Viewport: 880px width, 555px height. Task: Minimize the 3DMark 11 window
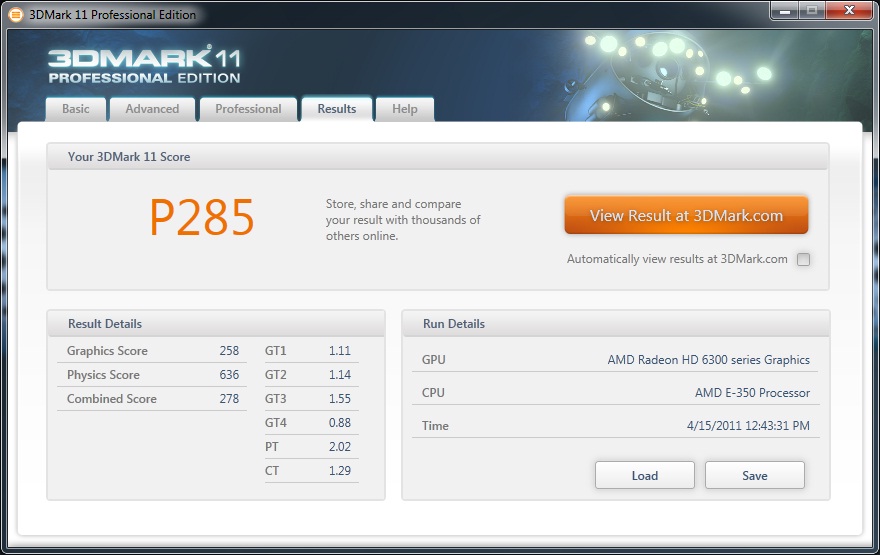[785, 11]
